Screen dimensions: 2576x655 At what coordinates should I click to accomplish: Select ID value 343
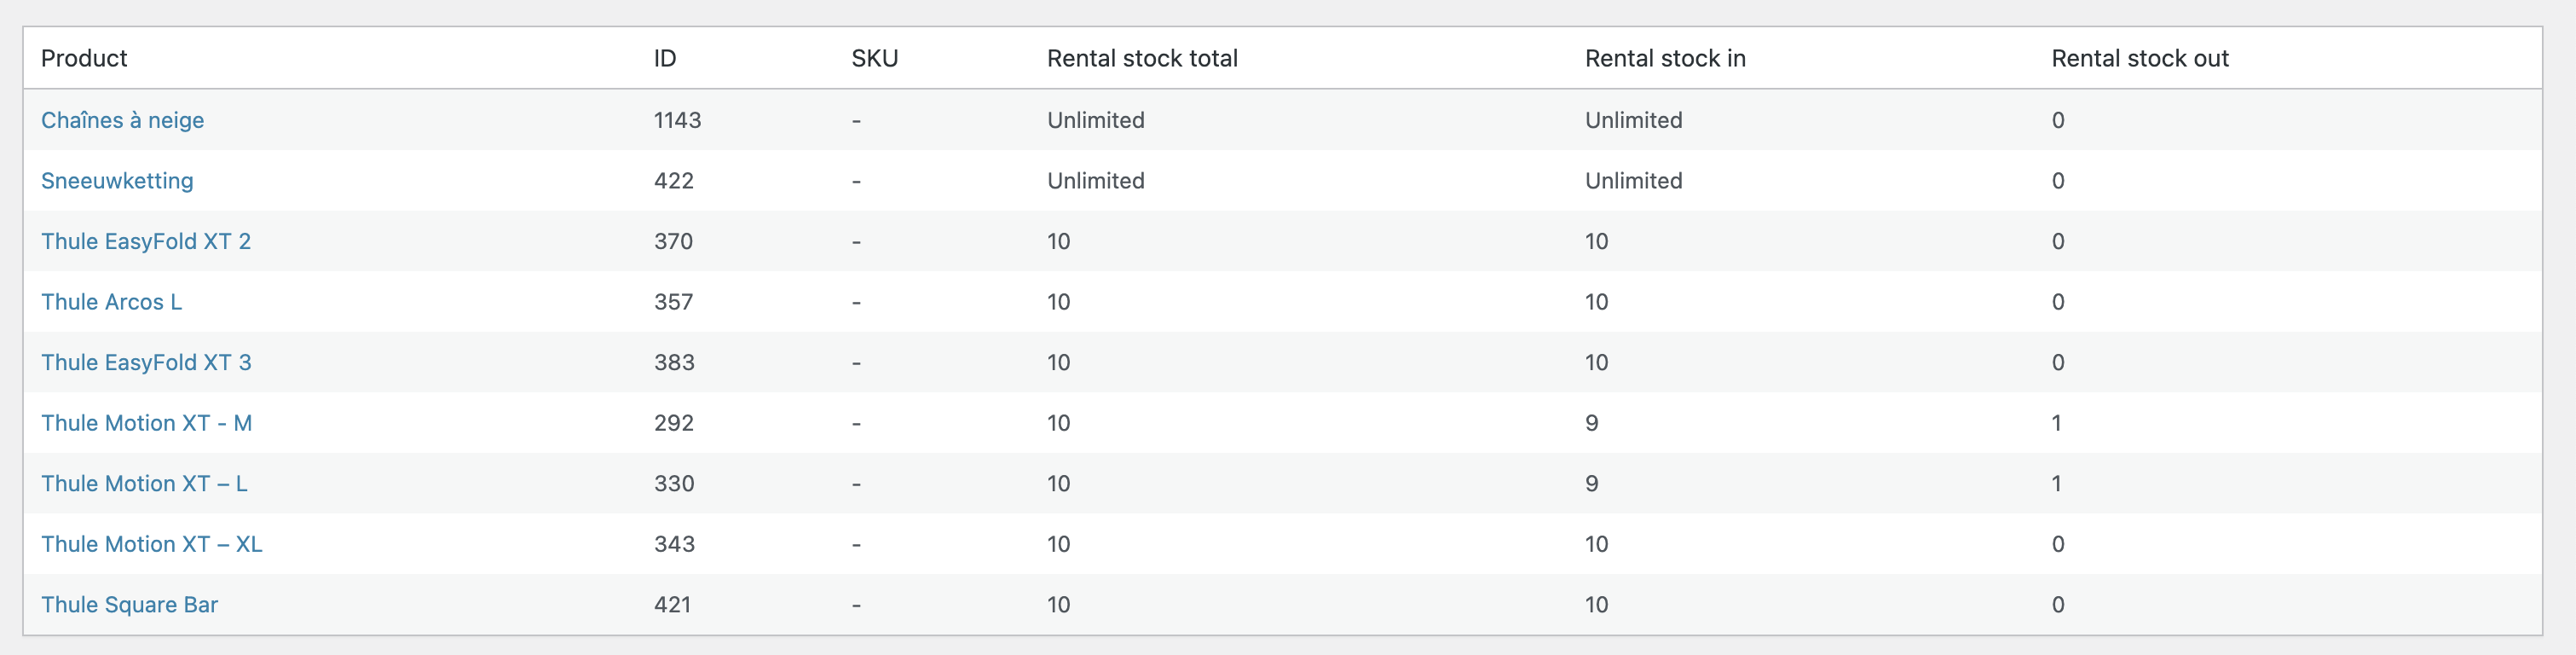point(674,544)
